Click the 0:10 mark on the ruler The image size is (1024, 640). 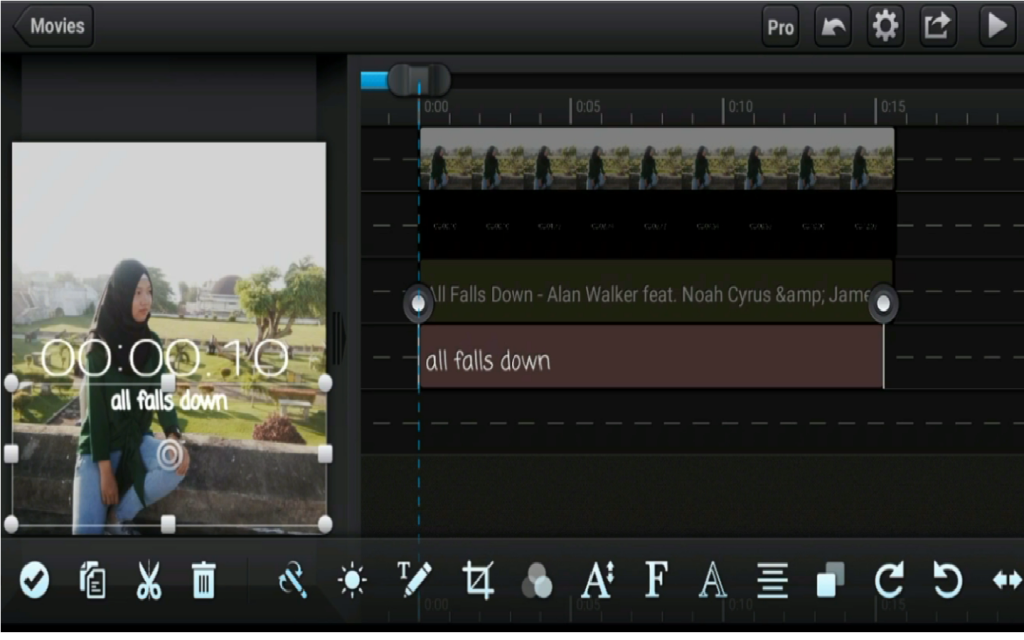pos(741,106)
